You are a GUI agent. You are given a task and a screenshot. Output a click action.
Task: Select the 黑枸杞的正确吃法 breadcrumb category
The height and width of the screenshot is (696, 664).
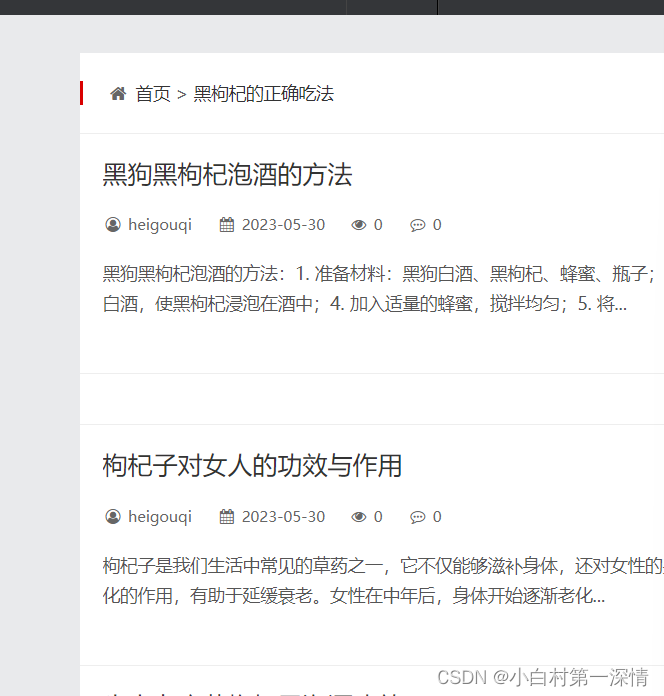(x=263, y=94)
